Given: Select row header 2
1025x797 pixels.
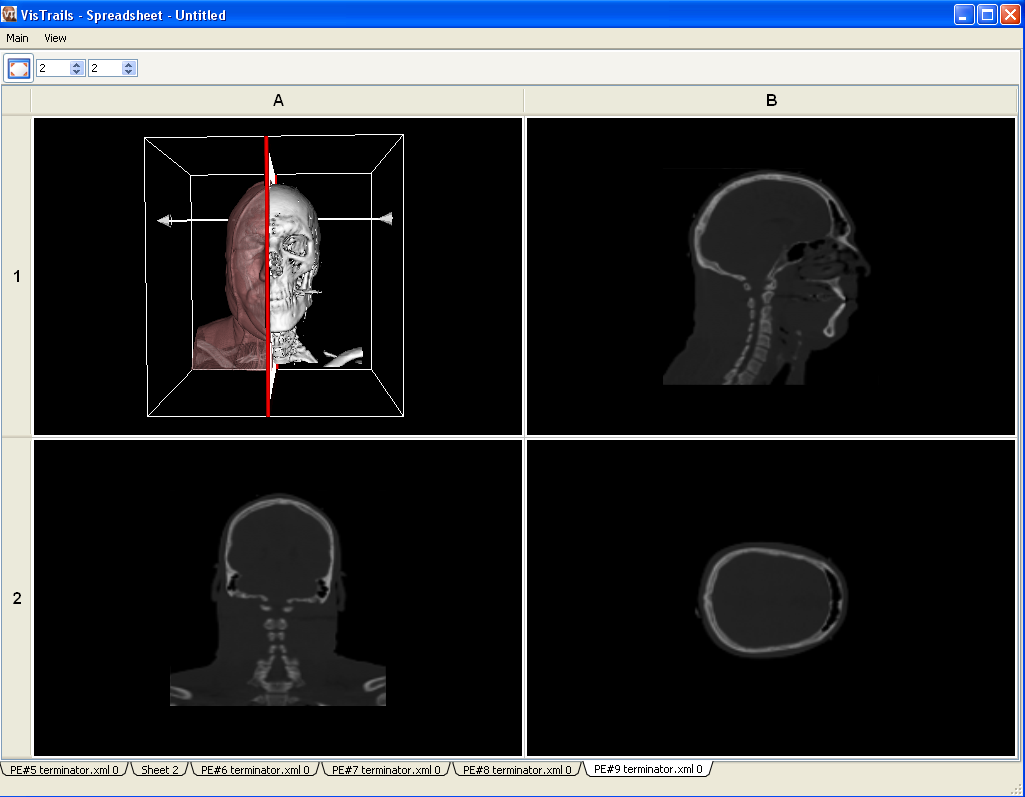Looking at the screenshot, I should tap(16, 598).
